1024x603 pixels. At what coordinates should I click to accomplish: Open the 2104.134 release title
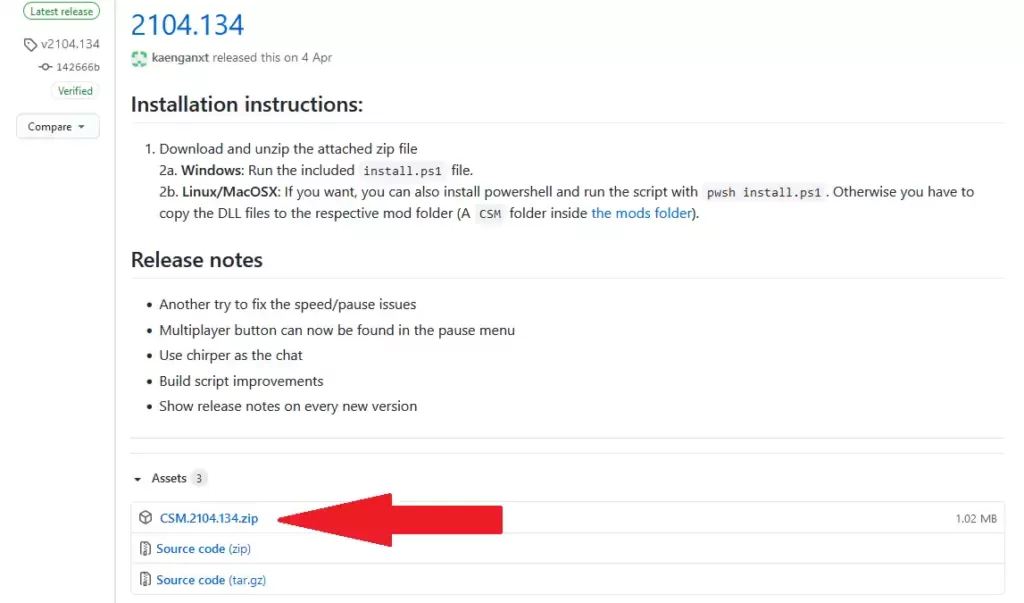pos(187,24)
